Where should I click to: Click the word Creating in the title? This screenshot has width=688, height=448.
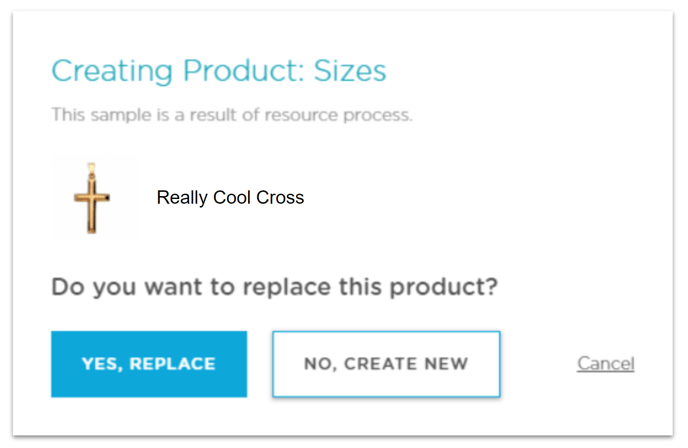tap(112, 72)
